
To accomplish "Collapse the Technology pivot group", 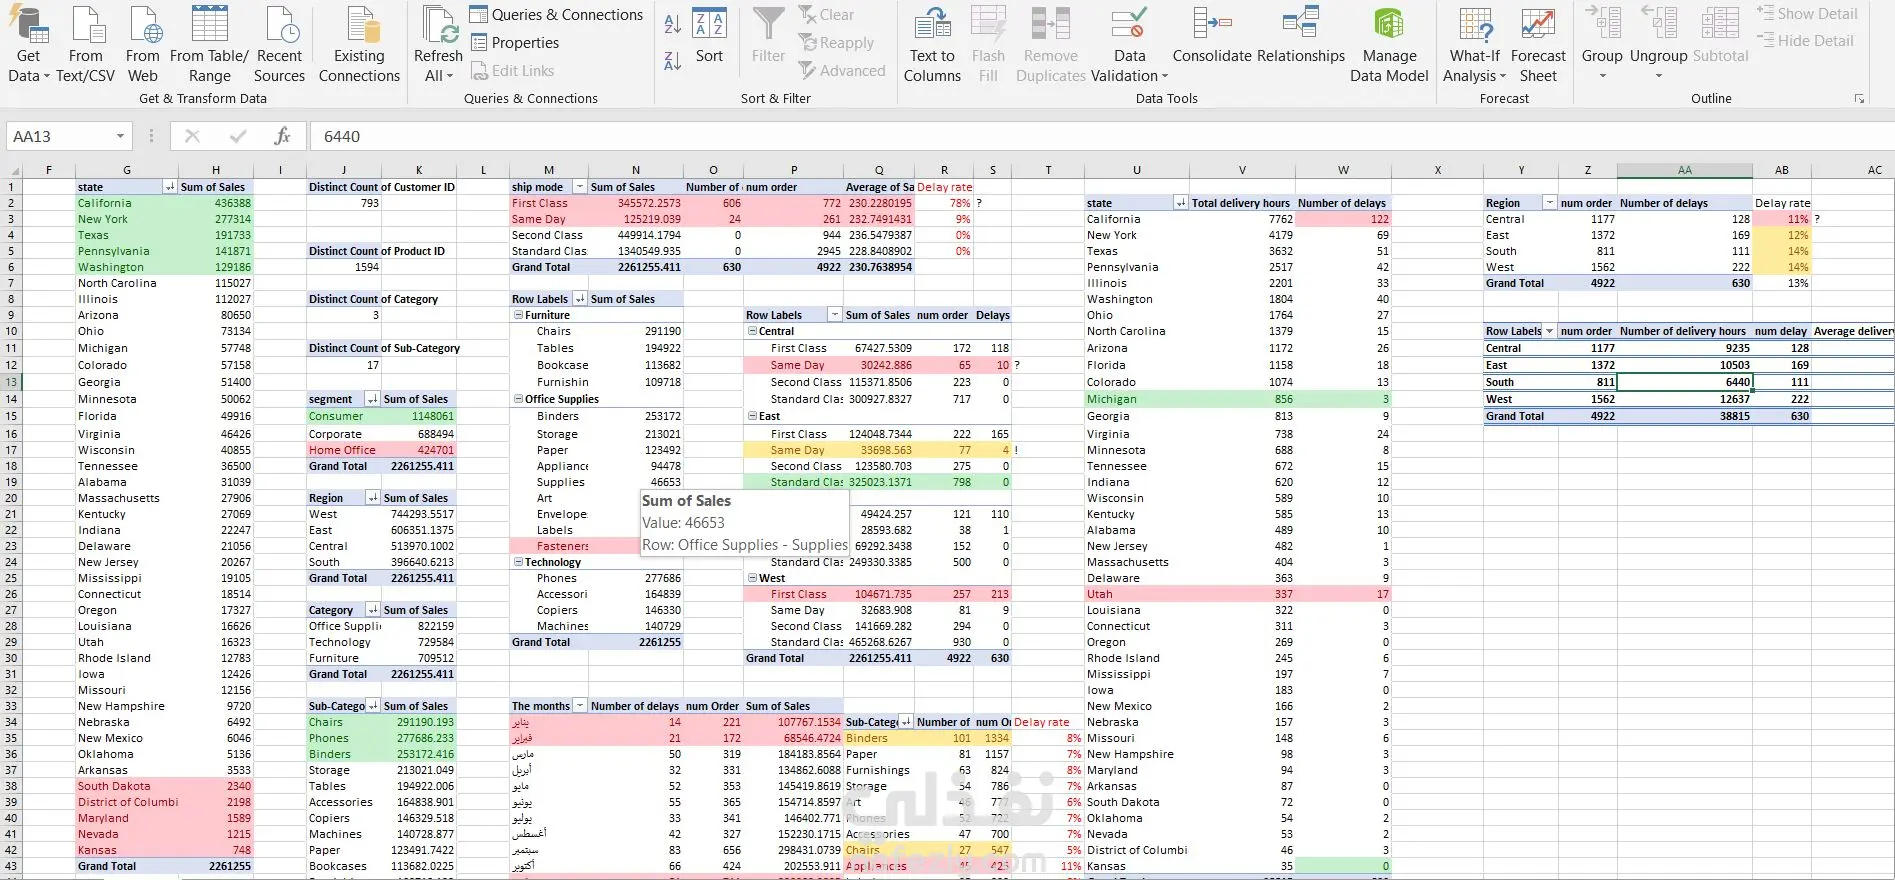I will click(518, 562).
